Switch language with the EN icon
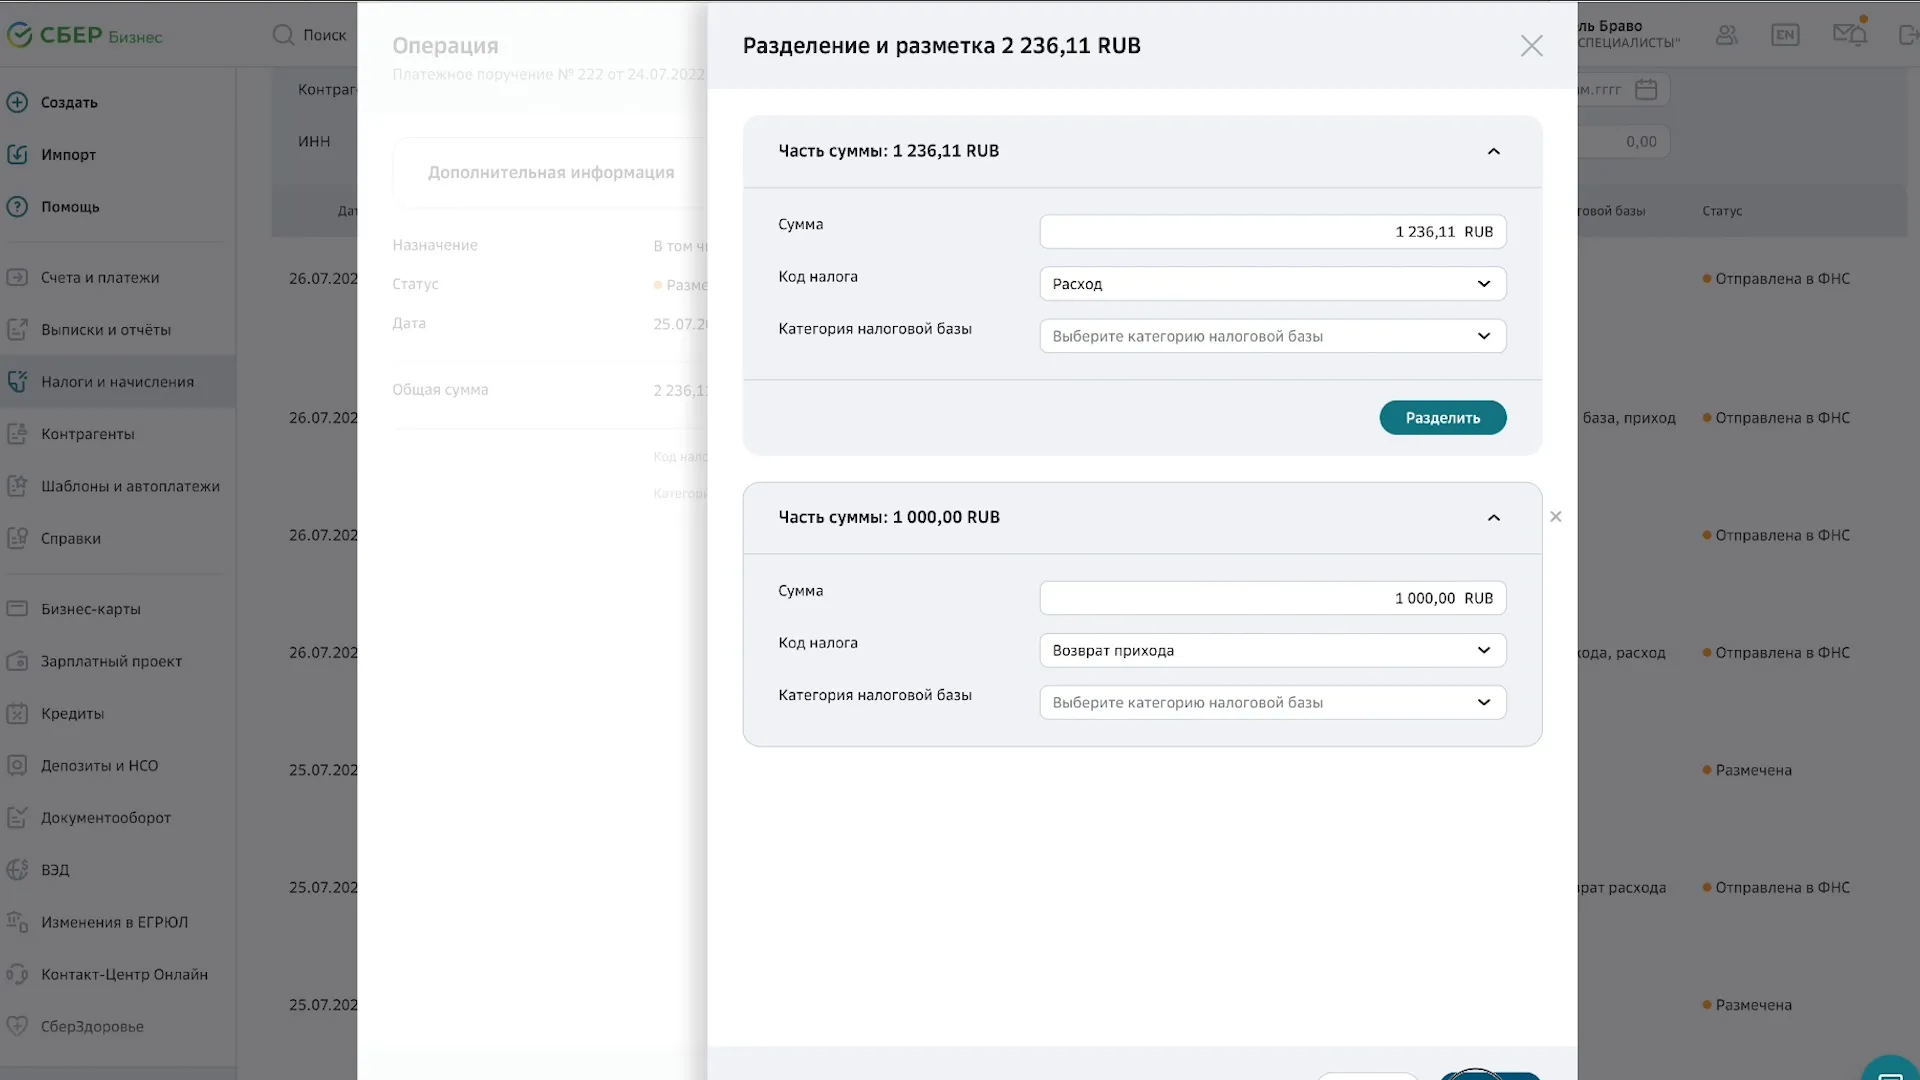The height and width of the screenshot is (1080, 1920). (1784, 35)
